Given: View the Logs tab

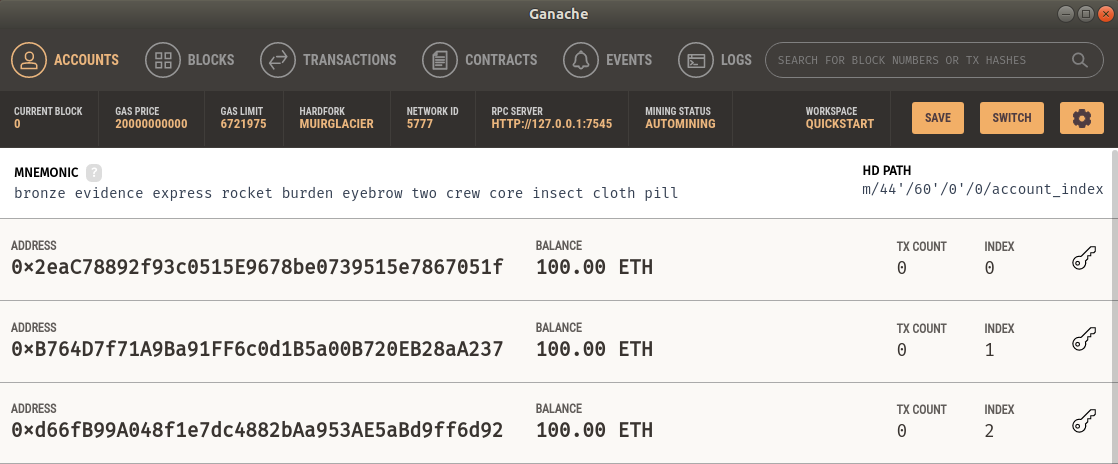Looking at the screenshot, I should pos(715,60).
